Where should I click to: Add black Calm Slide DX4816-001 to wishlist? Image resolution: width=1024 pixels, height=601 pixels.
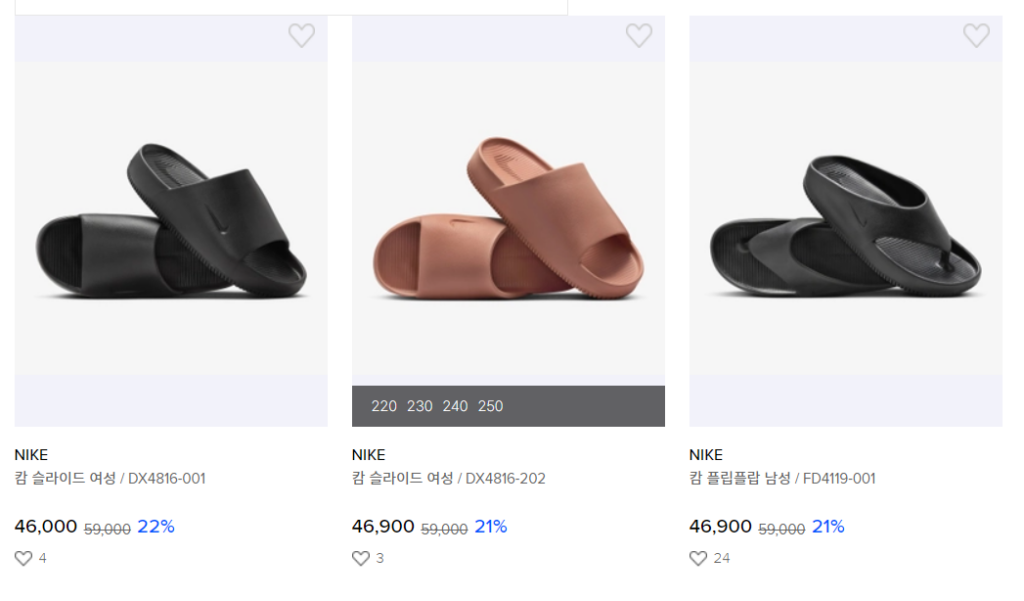tap(301, 36)
